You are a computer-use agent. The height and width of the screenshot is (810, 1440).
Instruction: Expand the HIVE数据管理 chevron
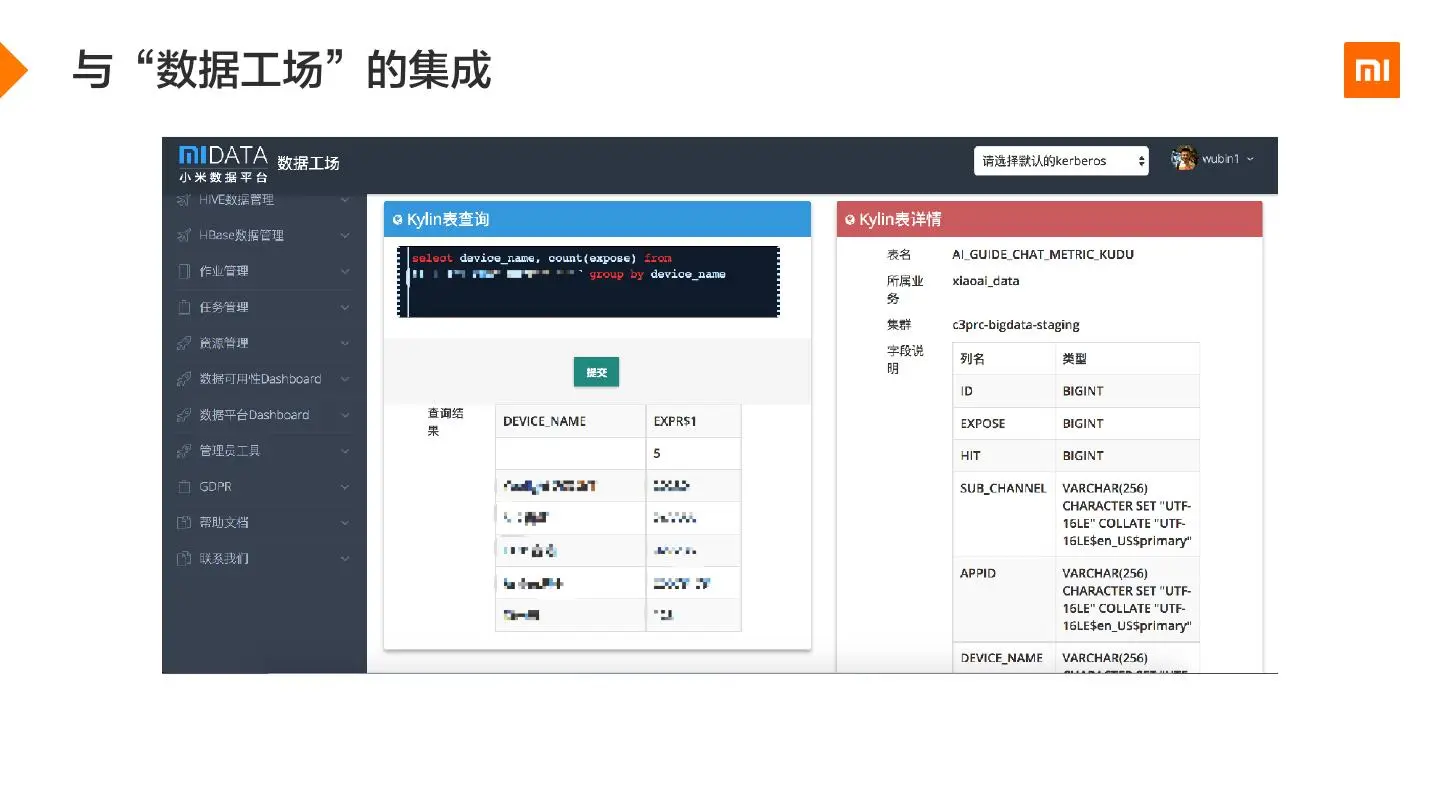(345, 200)
